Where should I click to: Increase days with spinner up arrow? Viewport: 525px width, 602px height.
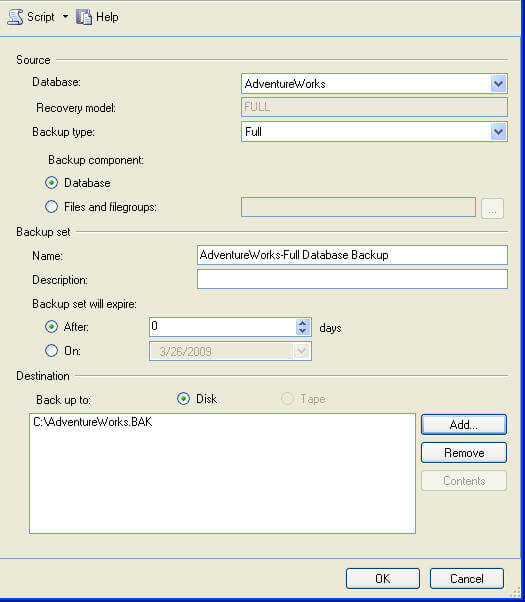[303, 323]
